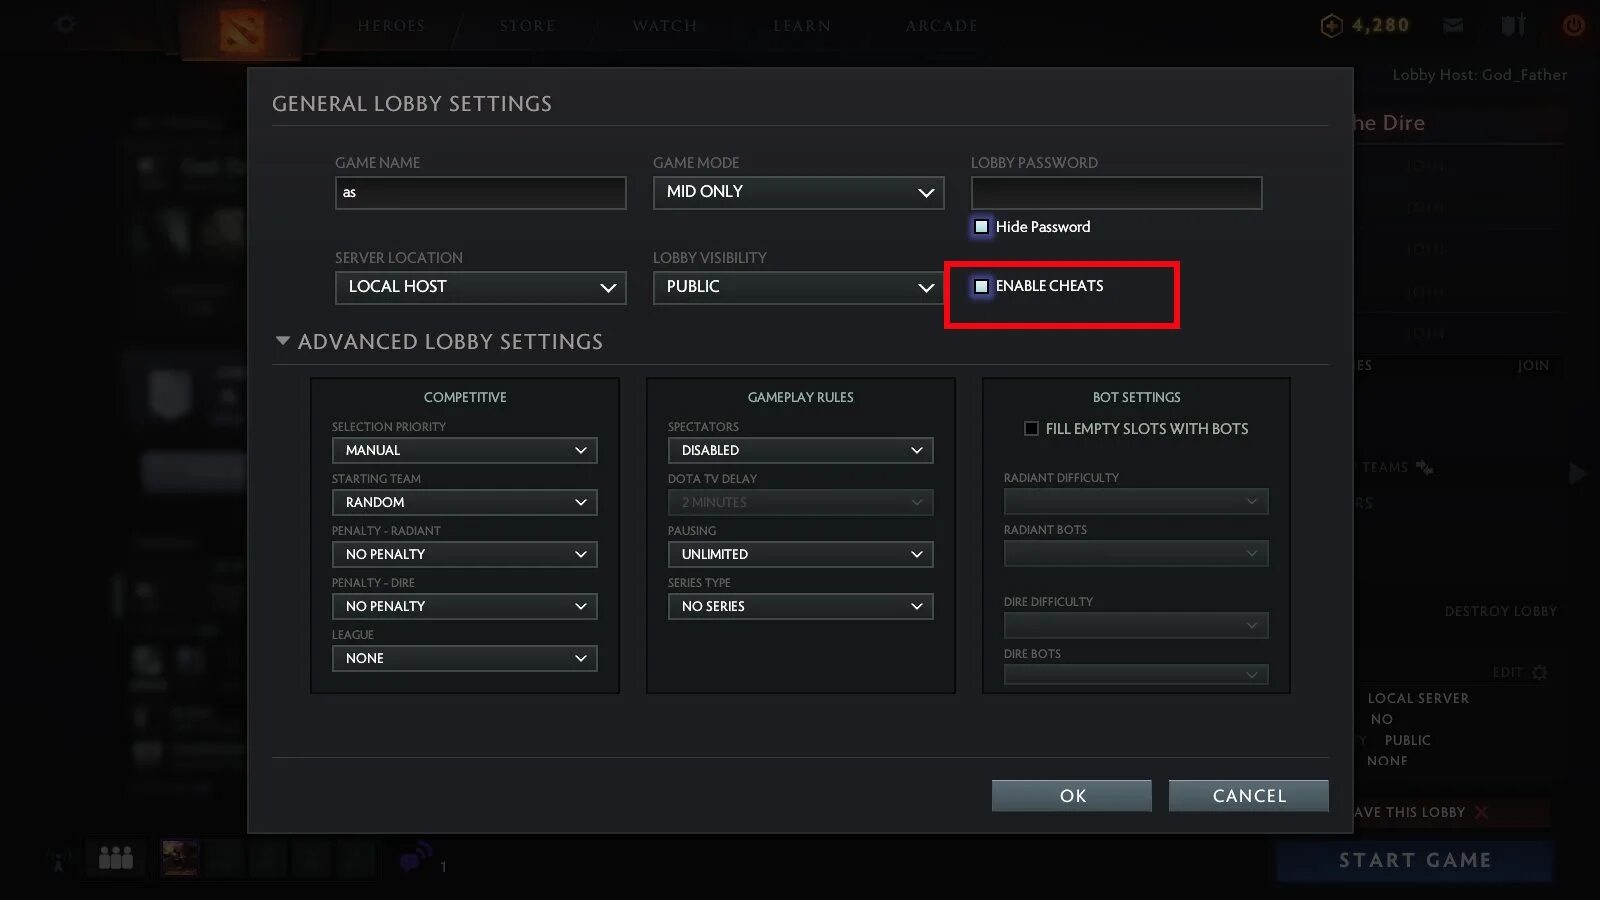Open the League dropdown showing None
Viewport: 1600px width, 900px height.
click(465, 658)
